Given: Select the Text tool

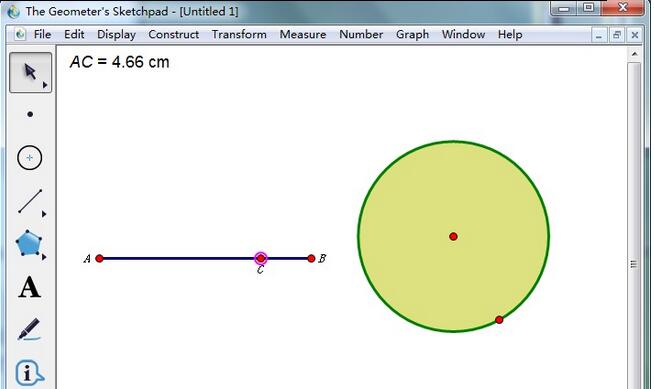Looking at the screenshot, I should pyautogui.click(x=30, y=288).
